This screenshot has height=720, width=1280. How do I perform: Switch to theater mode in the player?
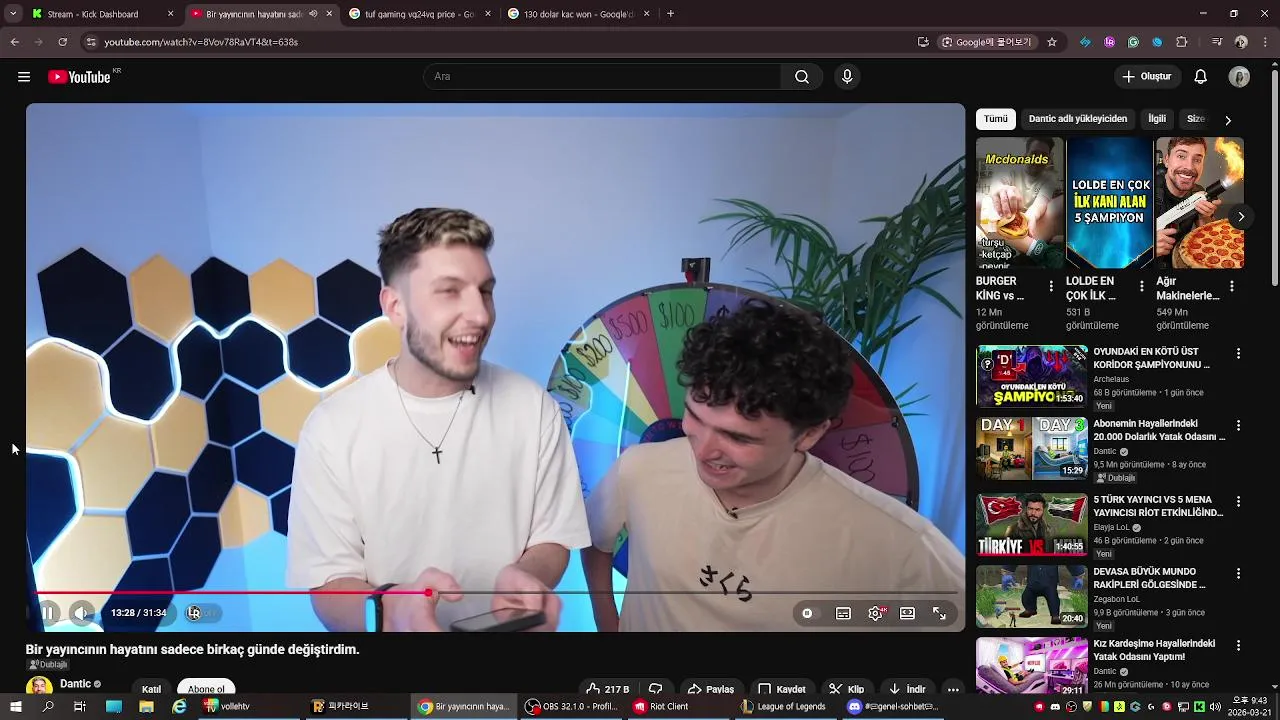point(907,613)
